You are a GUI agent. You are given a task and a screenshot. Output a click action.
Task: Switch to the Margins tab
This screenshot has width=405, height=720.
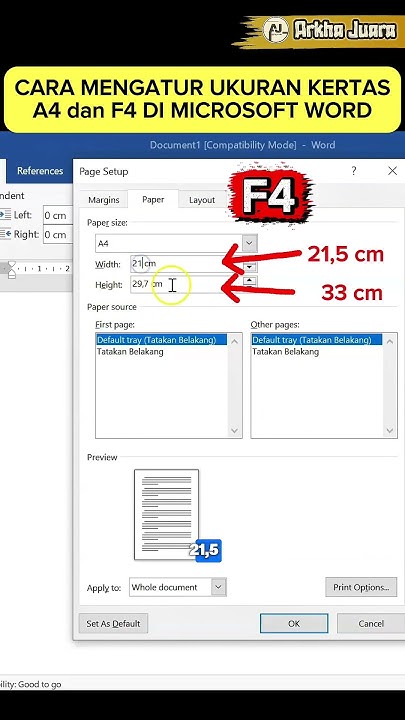click(x=104, y=200)
